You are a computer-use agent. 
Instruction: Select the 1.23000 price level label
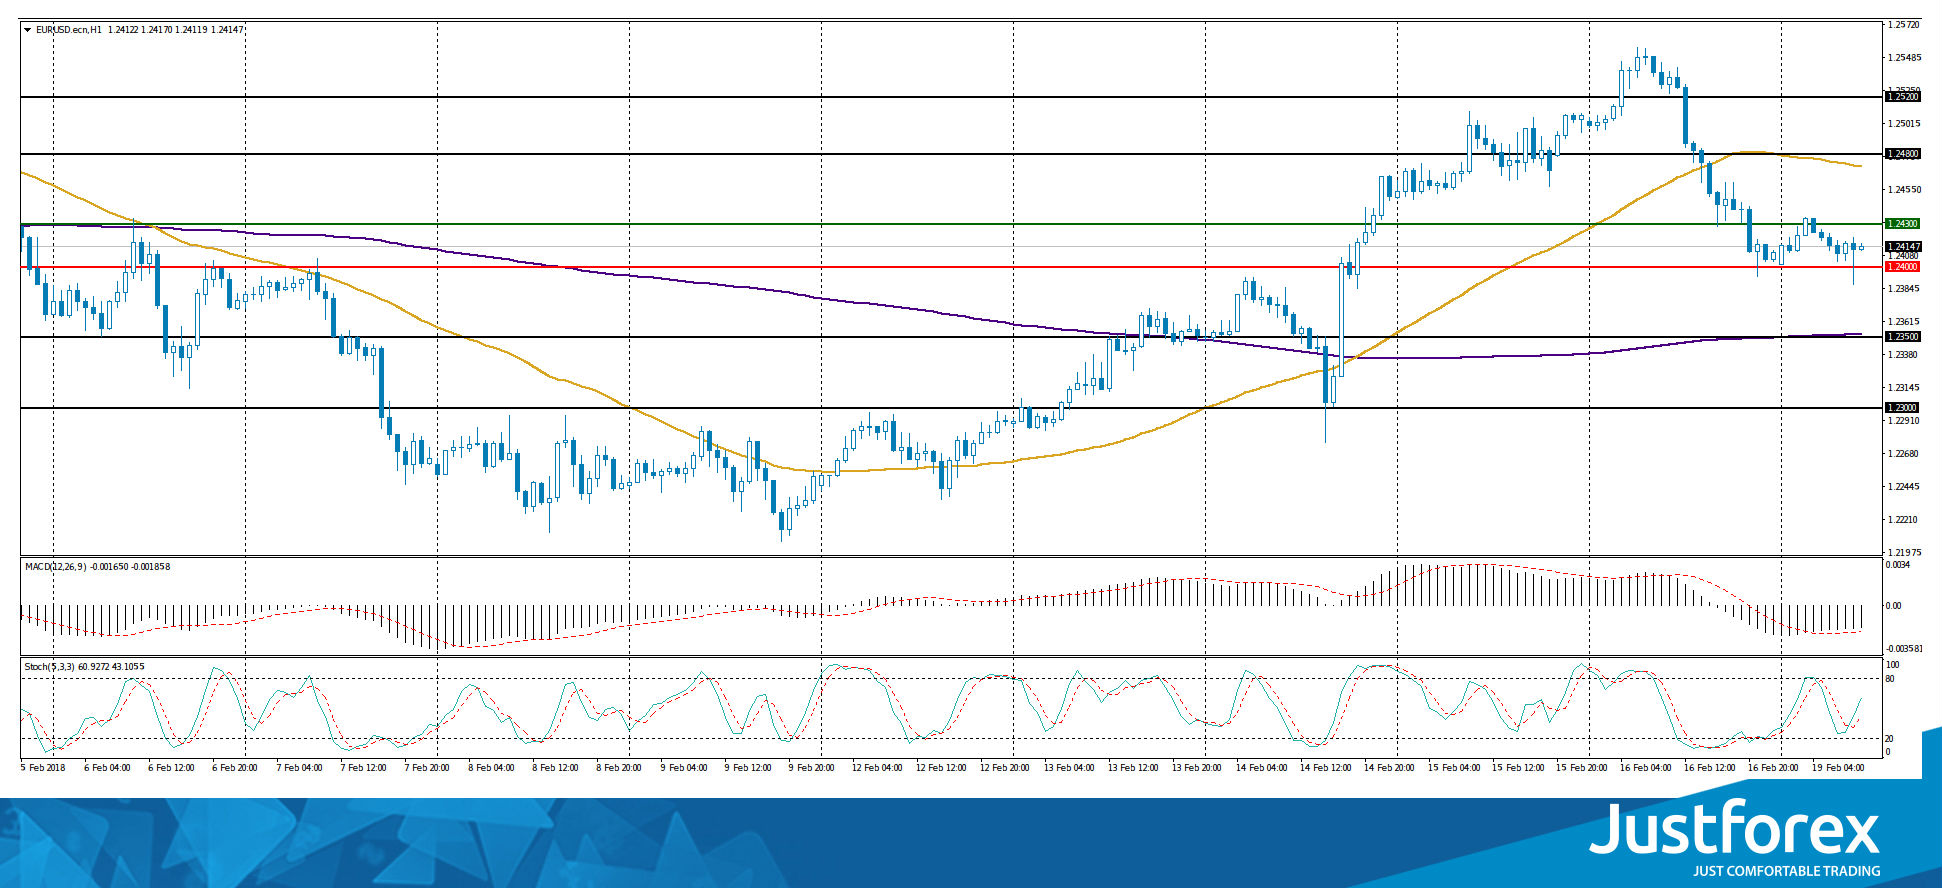click(x=1902, y=408)
